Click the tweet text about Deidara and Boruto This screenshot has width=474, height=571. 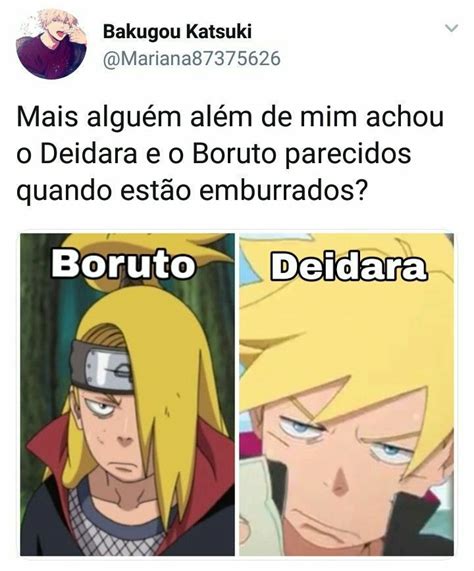pyautogui.click(x=230, y=154)
